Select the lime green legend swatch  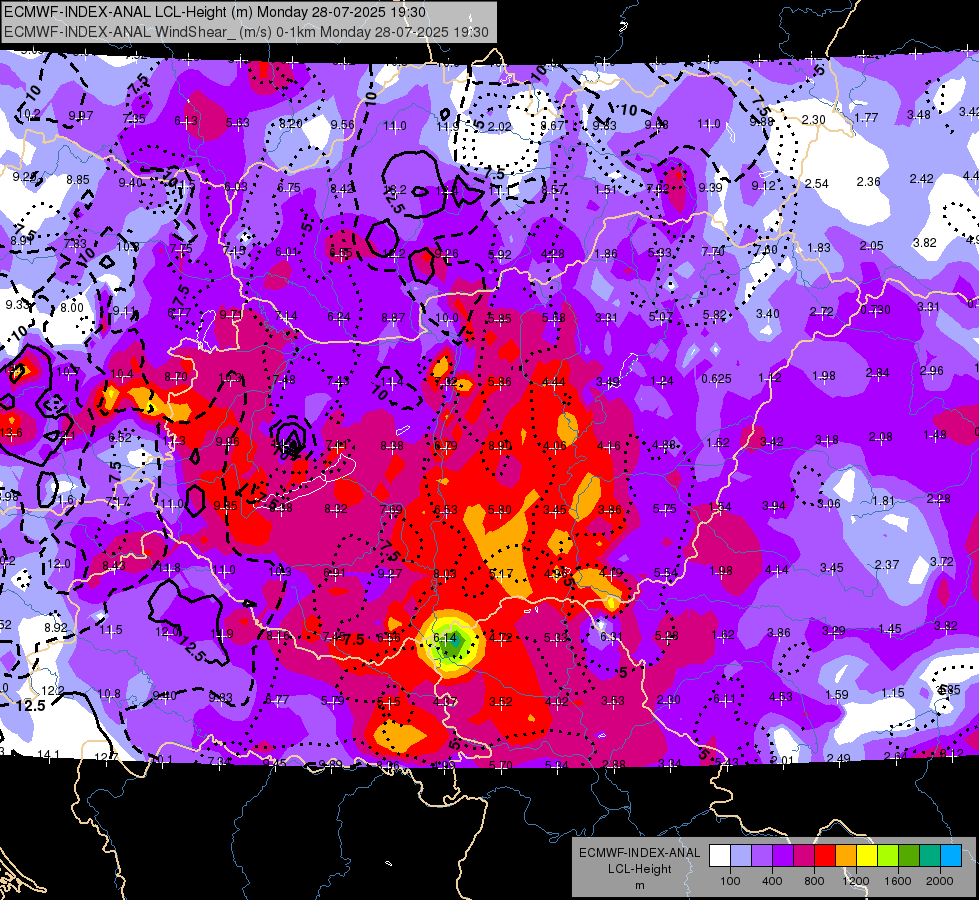888,856
